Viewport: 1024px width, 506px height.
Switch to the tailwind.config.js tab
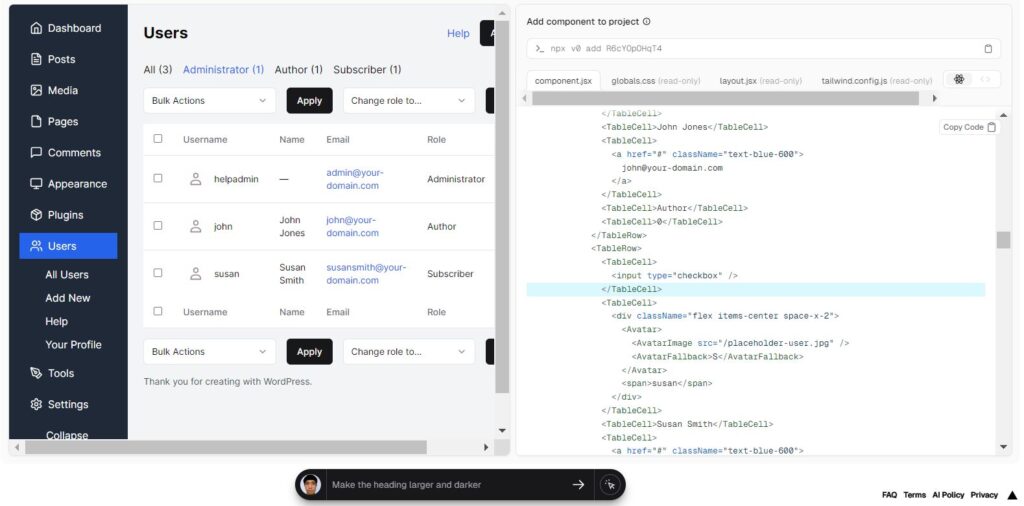[x=877, y=81]
